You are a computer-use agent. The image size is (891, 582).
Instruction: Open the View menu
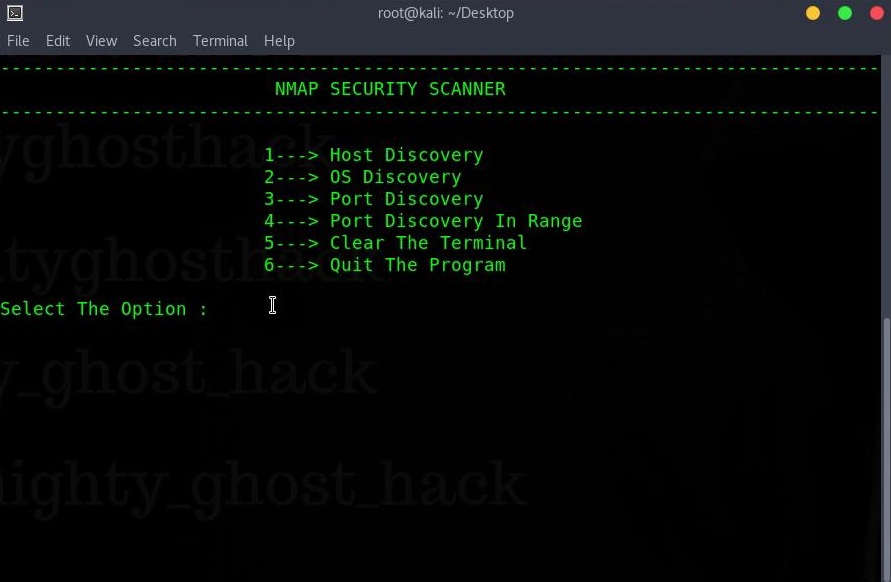tap(102, 41)
